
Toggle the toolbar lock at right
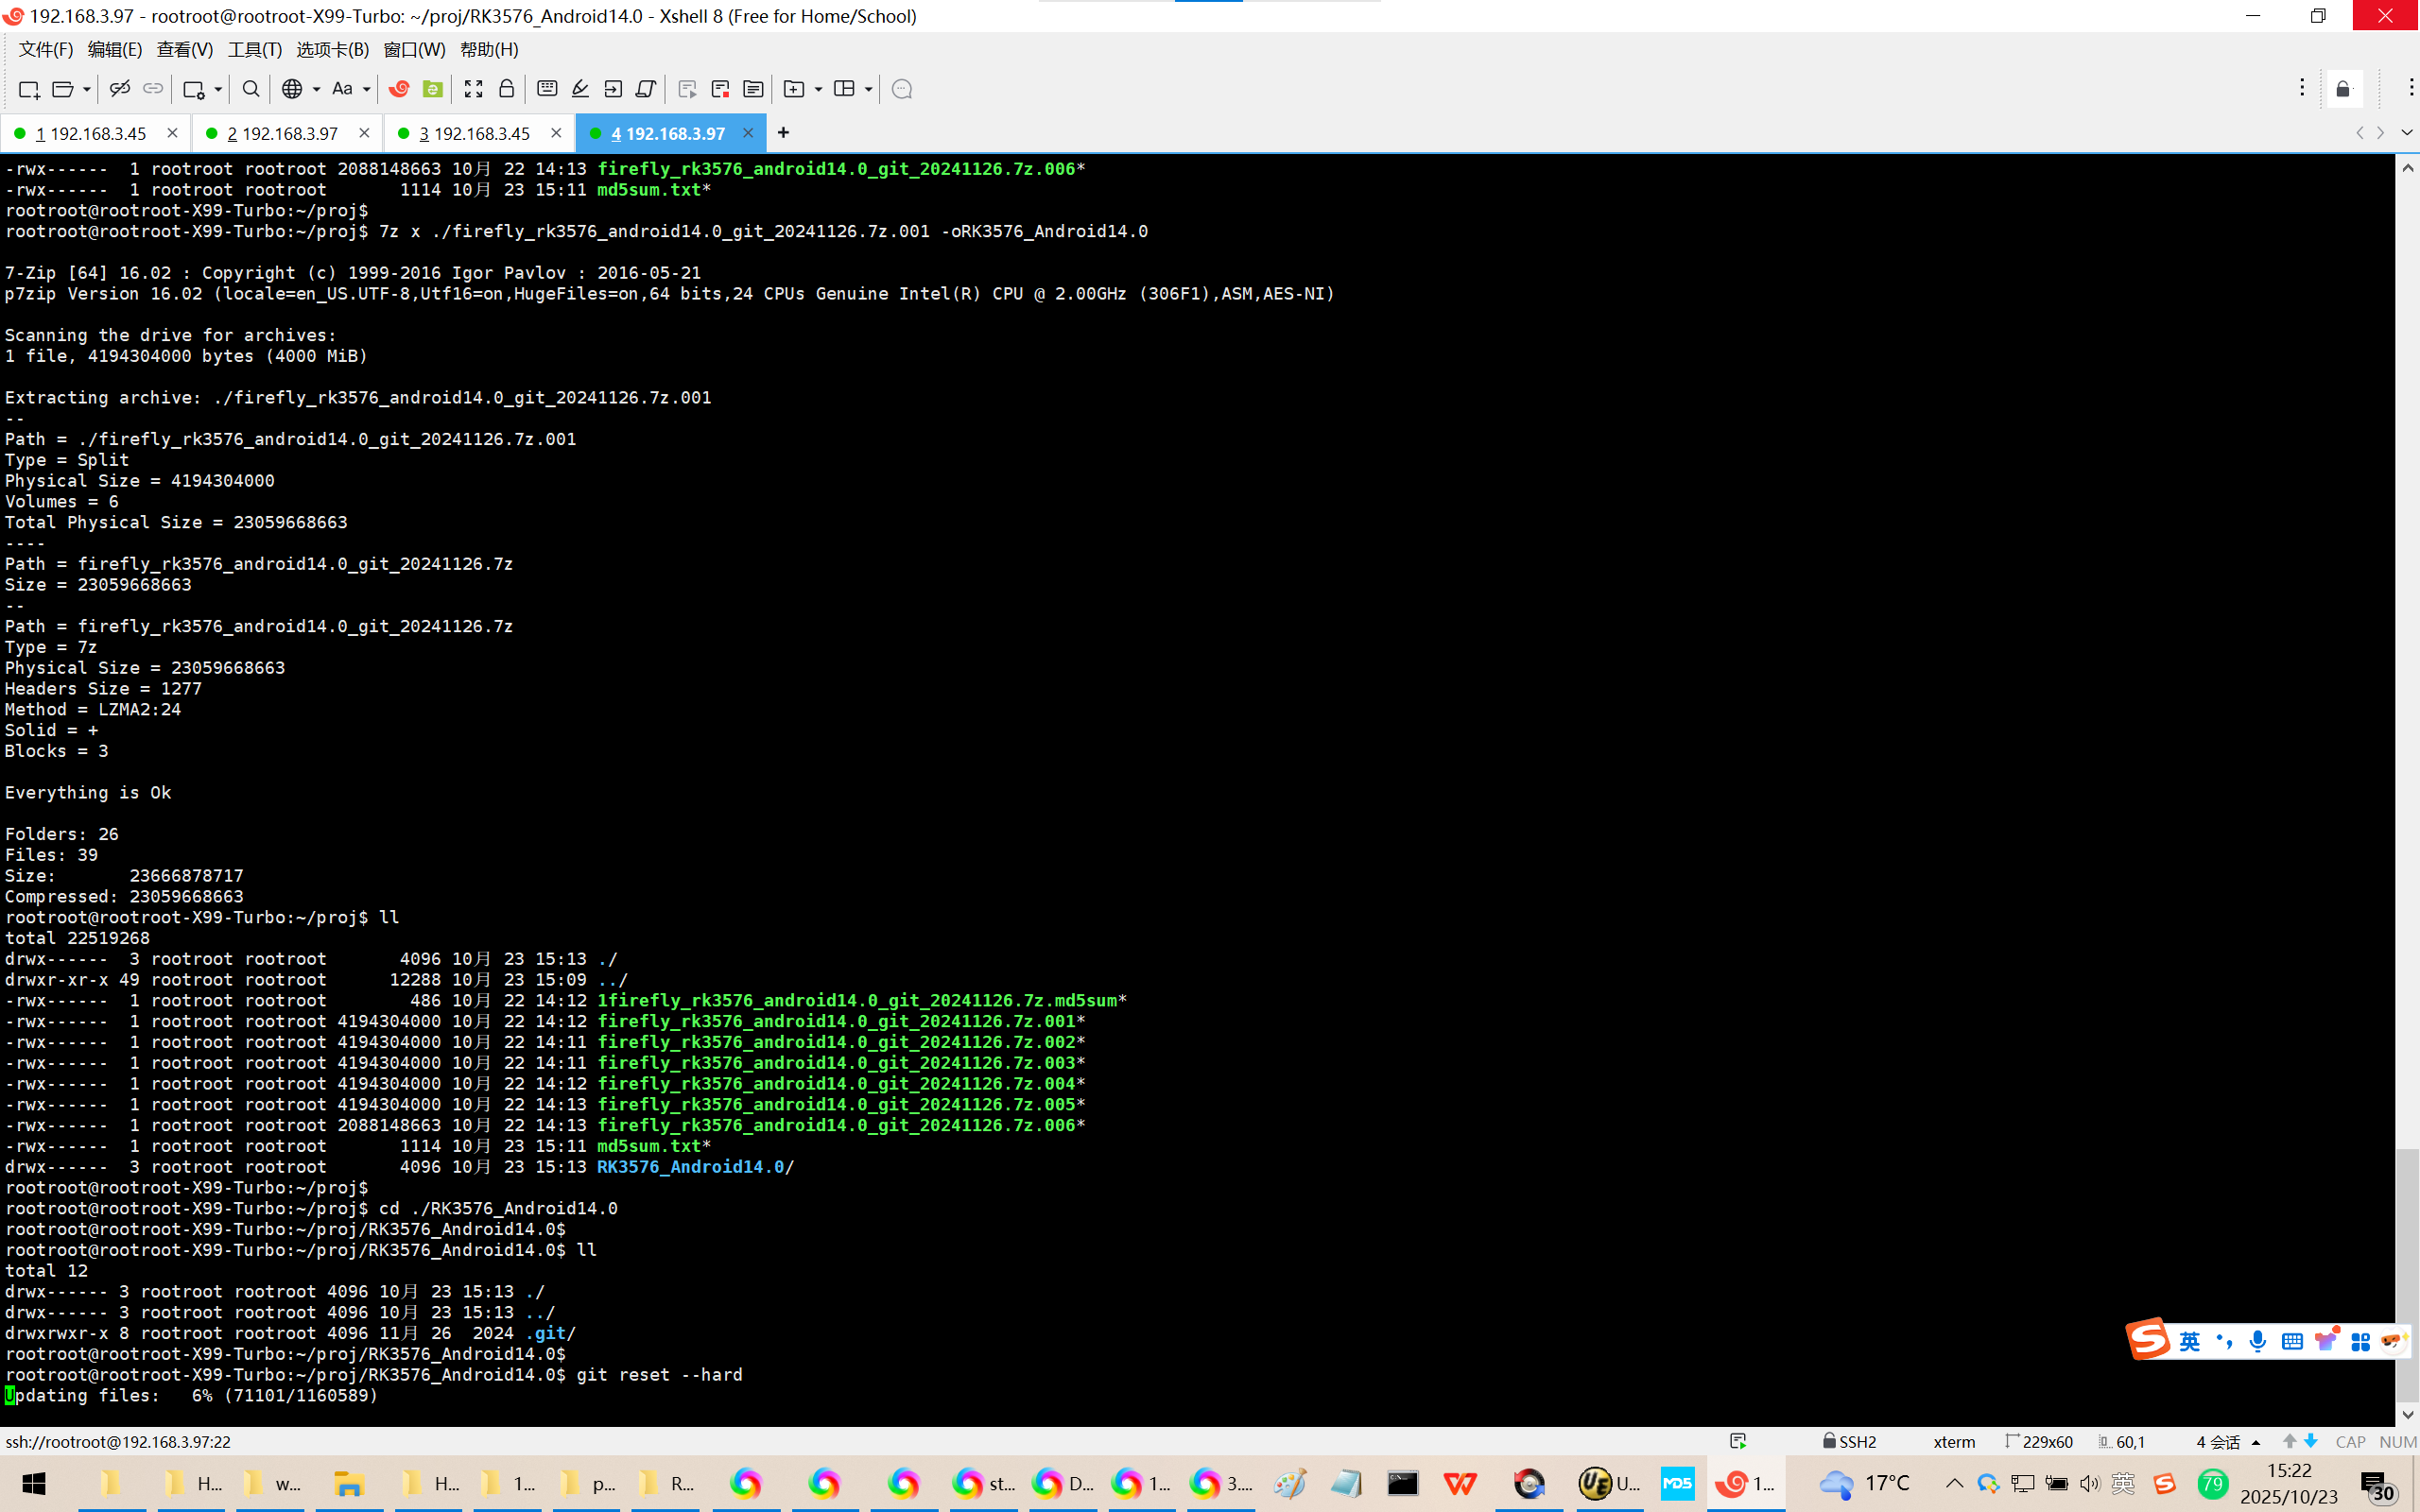coord(2342,89)
